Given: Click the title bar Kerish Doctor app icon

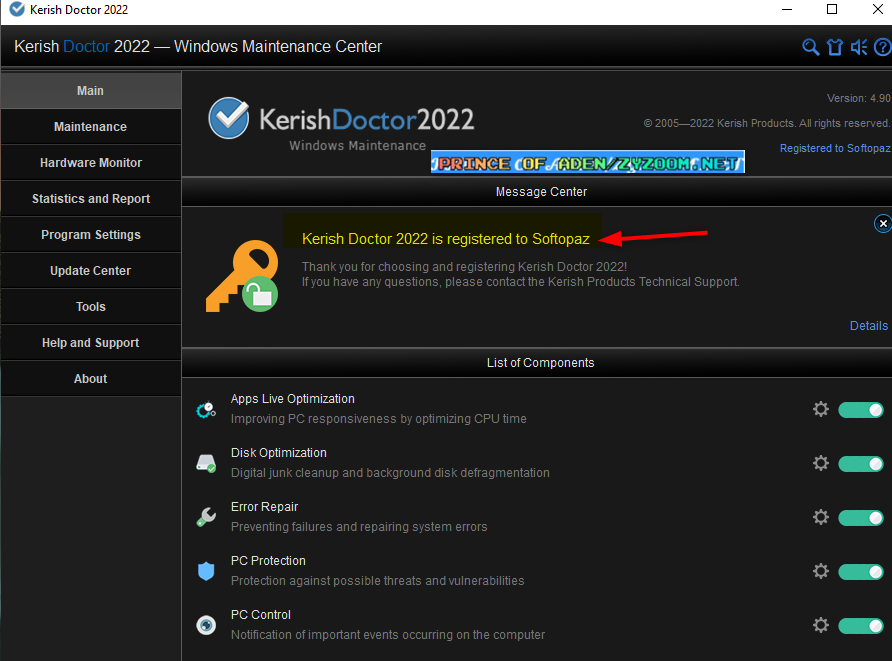Looking at the screenshot, I should click(x=17, y=10).
